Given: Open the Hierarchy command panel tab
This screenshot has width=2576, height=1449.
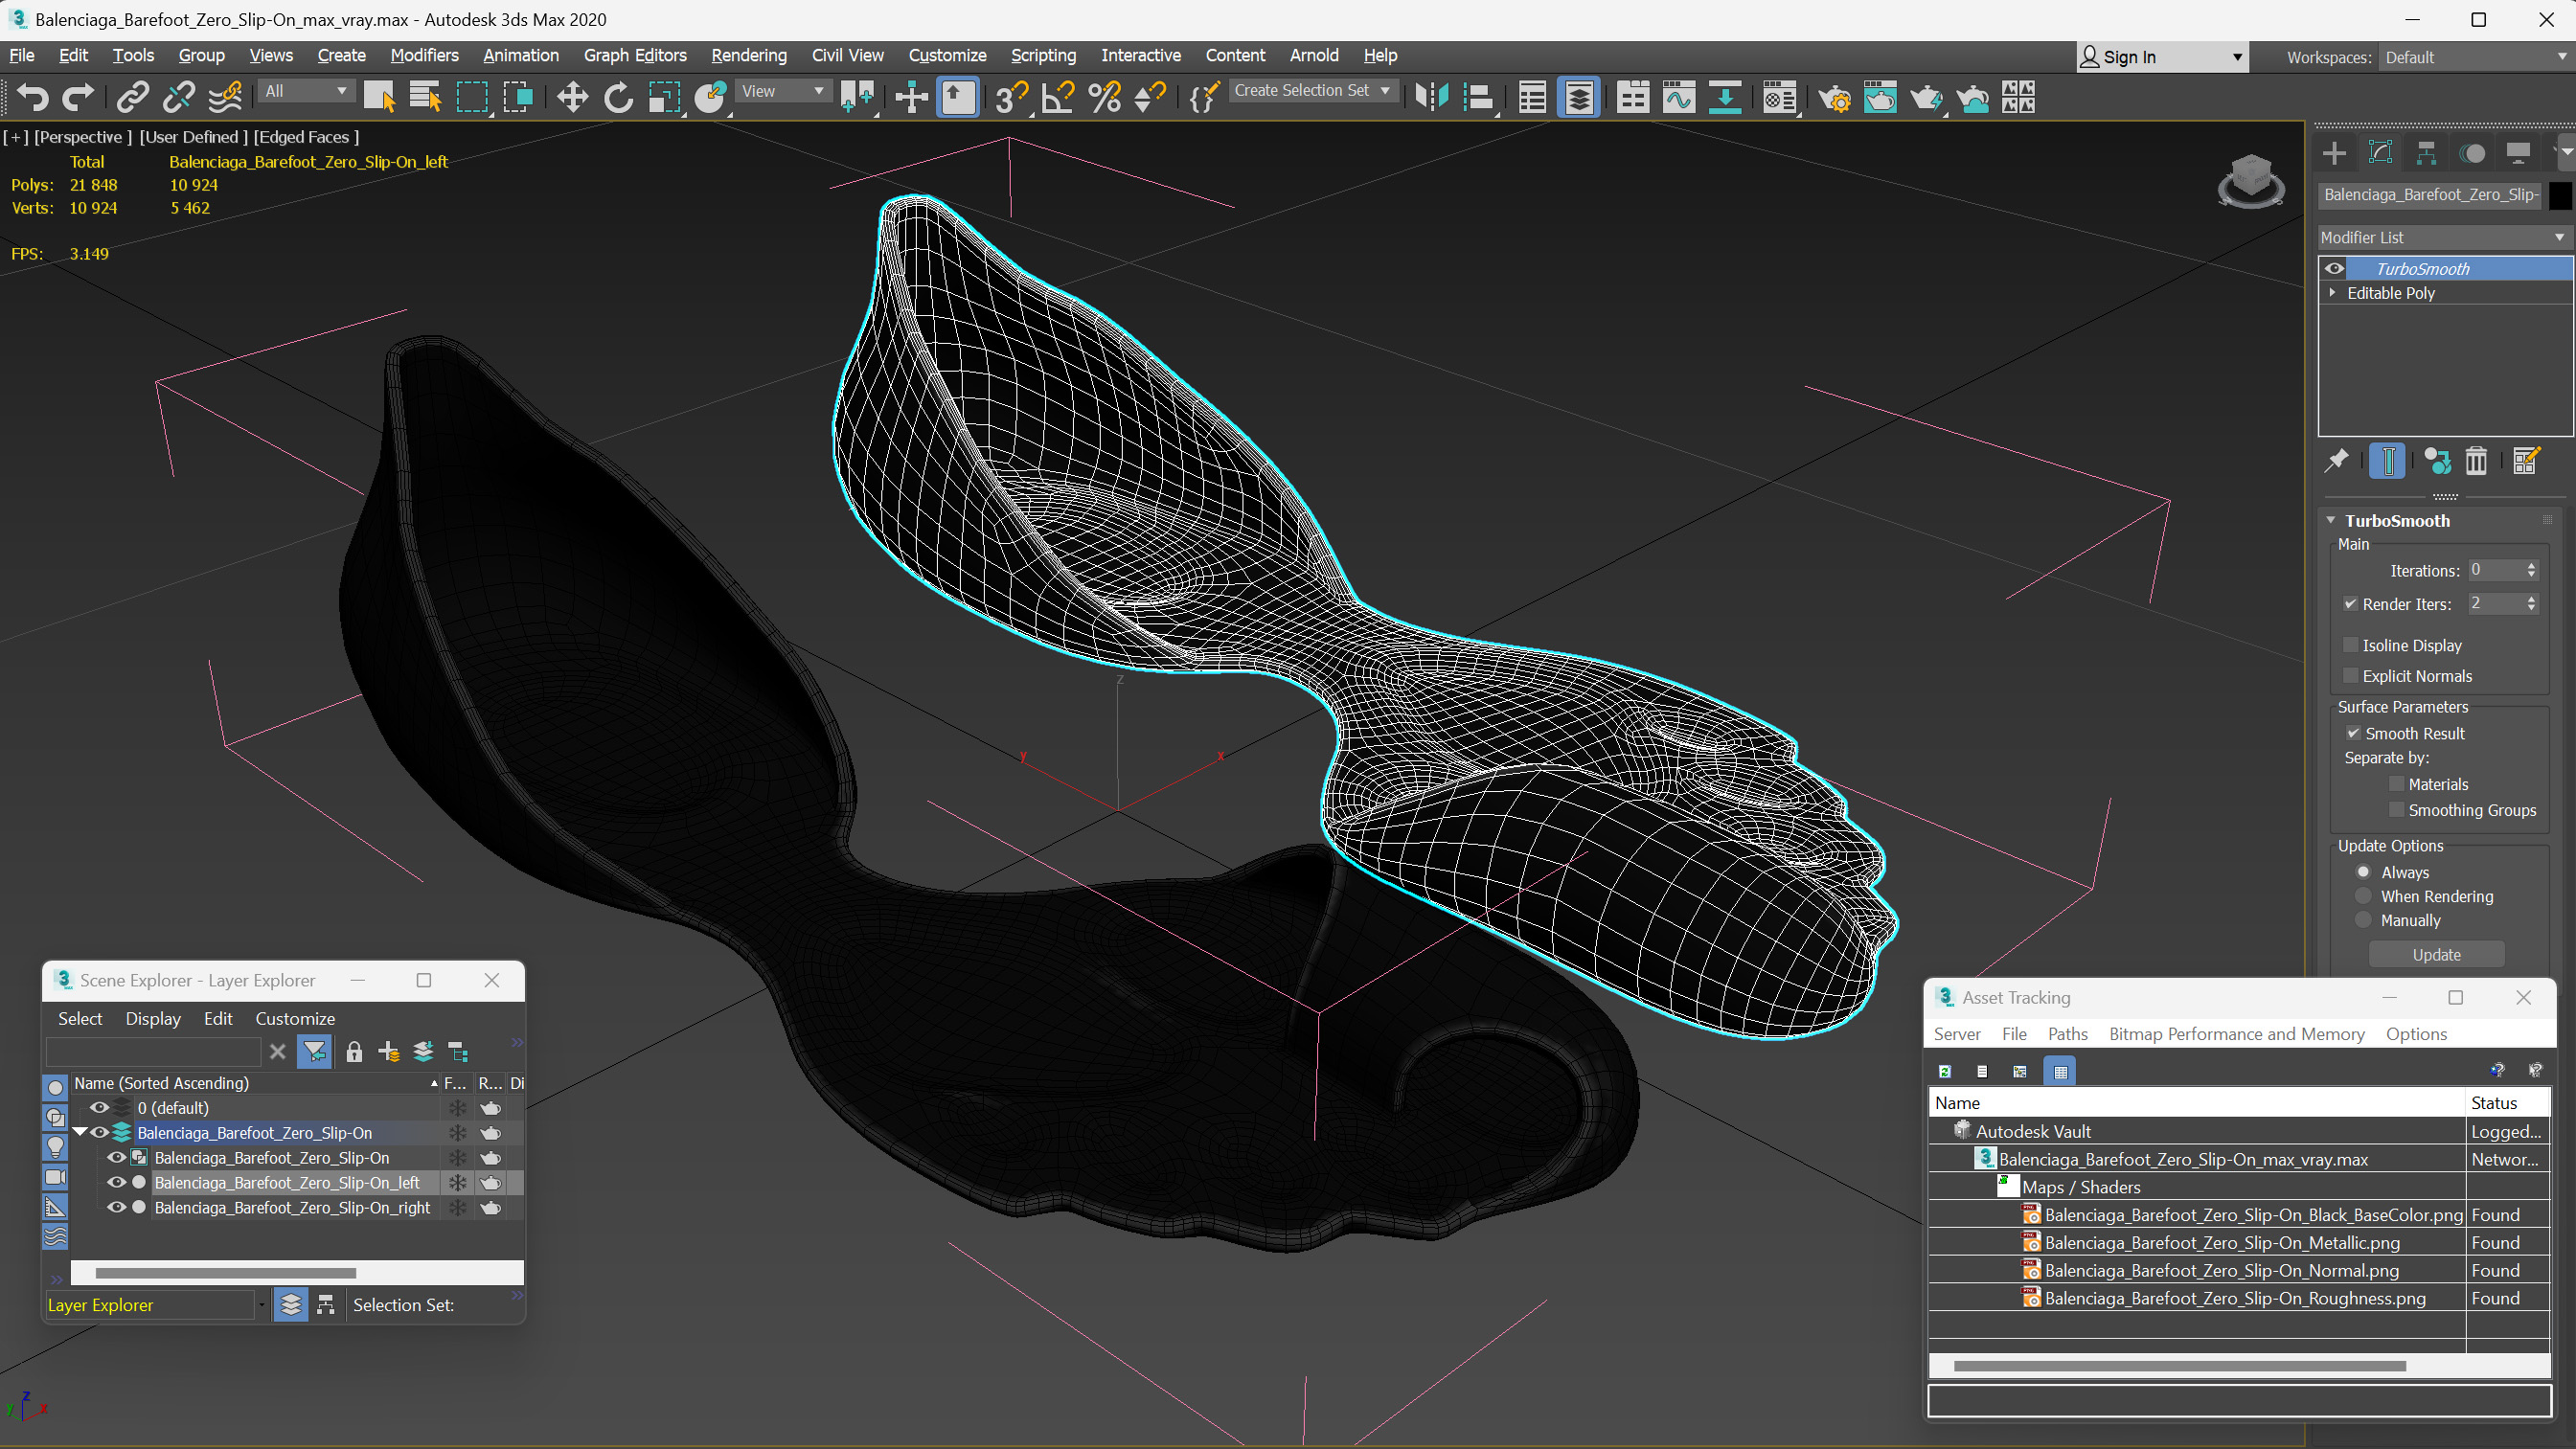Looking at the screenshot, I should point(2426,153).
